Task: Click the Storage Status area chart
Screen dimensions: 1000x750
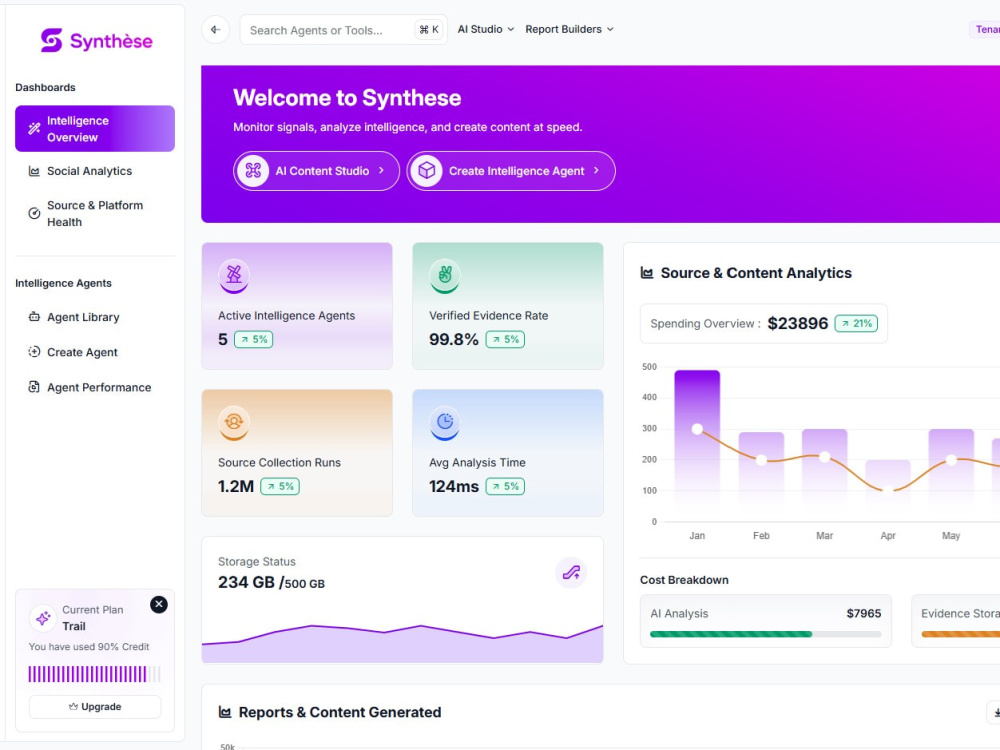Action: [402, 643]
